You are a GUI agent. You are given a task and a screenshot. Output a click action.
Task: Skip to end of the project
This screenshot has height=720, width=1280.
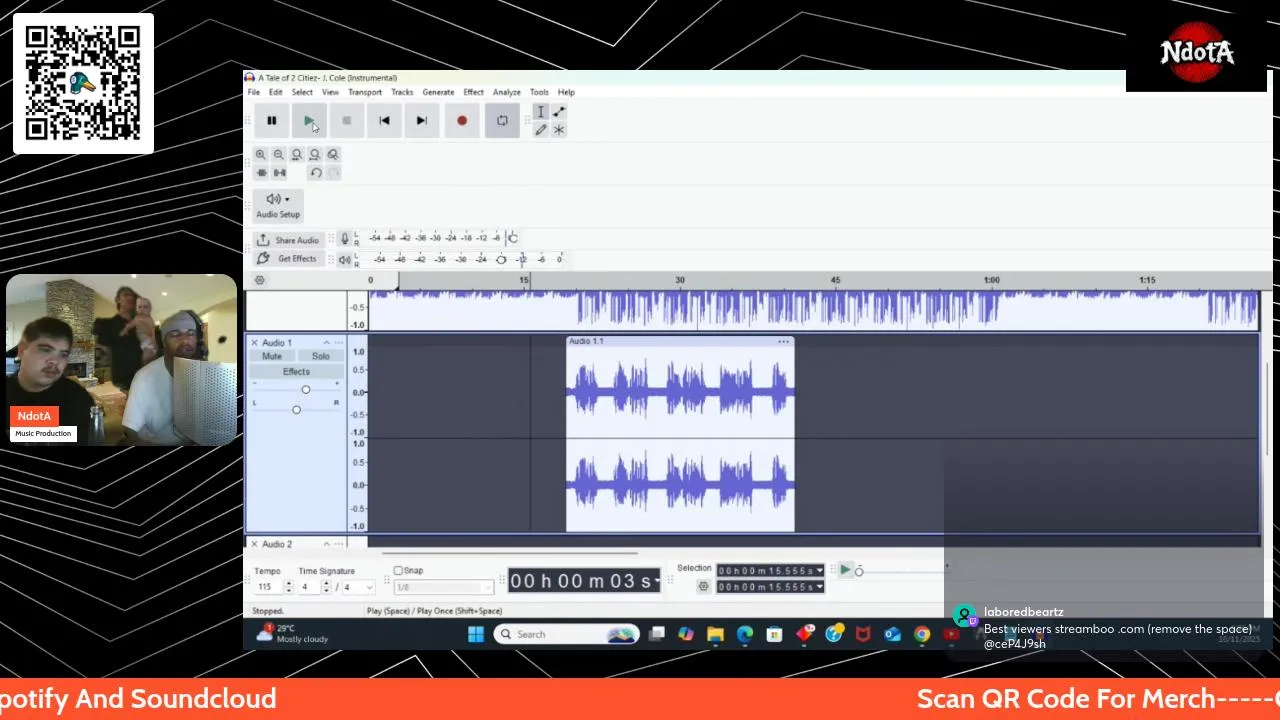click(422, 121)
